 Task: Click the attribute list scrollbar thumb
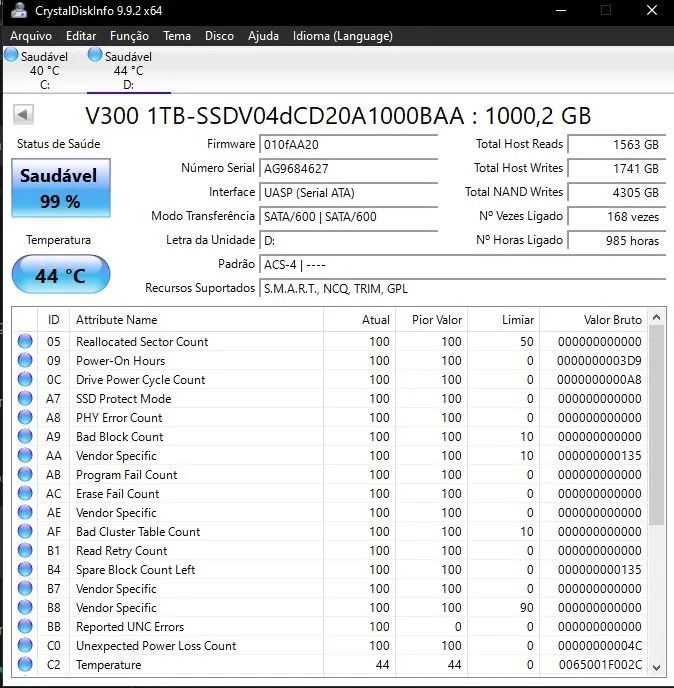coord(656,425)
